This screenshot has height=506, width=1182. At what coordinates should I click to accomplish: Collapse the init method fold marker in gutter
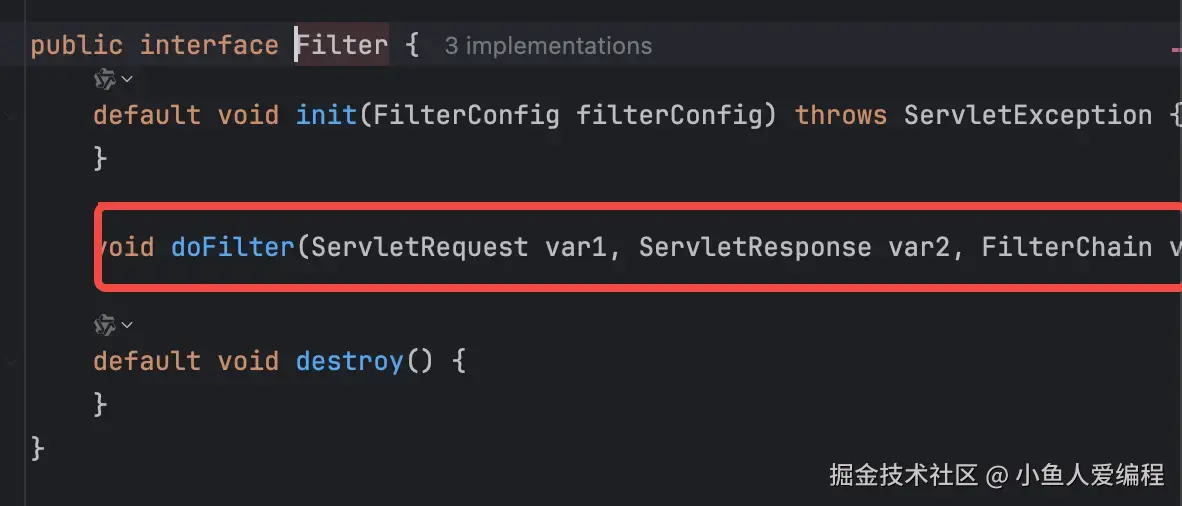pos(10,115)
